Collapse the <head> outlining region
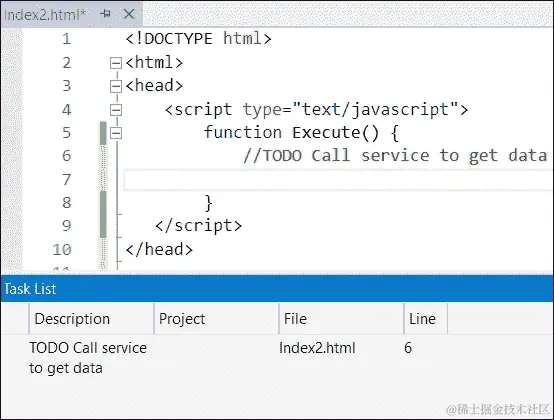 click(116, 86)
